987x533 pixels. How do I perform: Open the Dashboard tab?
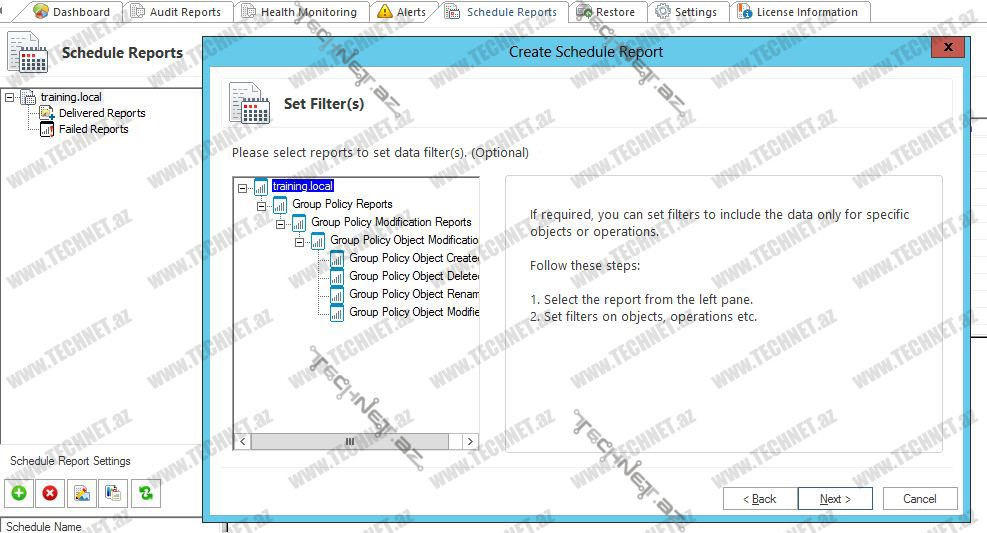click(x=72, y=12)
